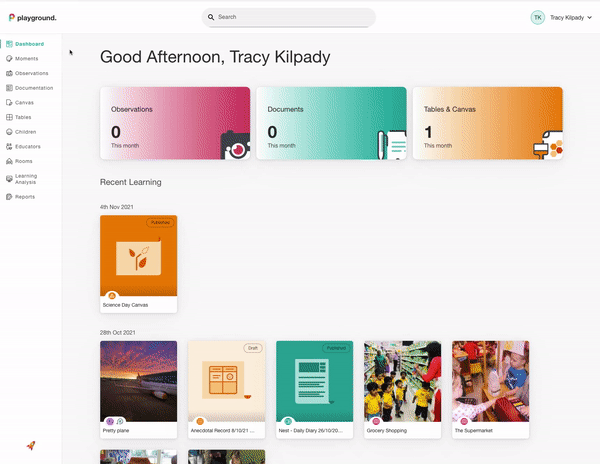Open the Rooms house icon in the sidebar
Image resolution: width=600 pixels, height=464 pixels.
(x=9, y=161)
